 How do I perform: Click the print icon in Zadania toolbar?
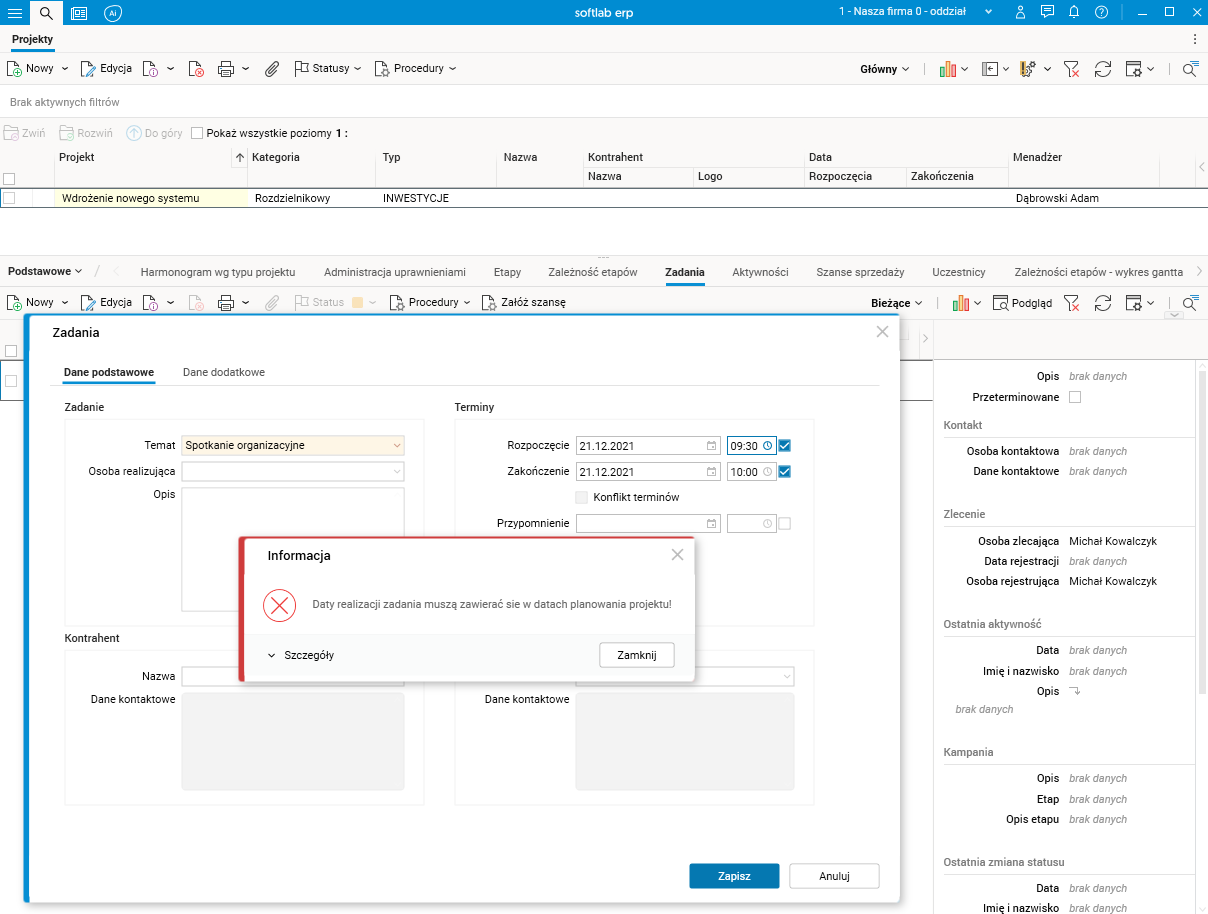tap(226, 302)
